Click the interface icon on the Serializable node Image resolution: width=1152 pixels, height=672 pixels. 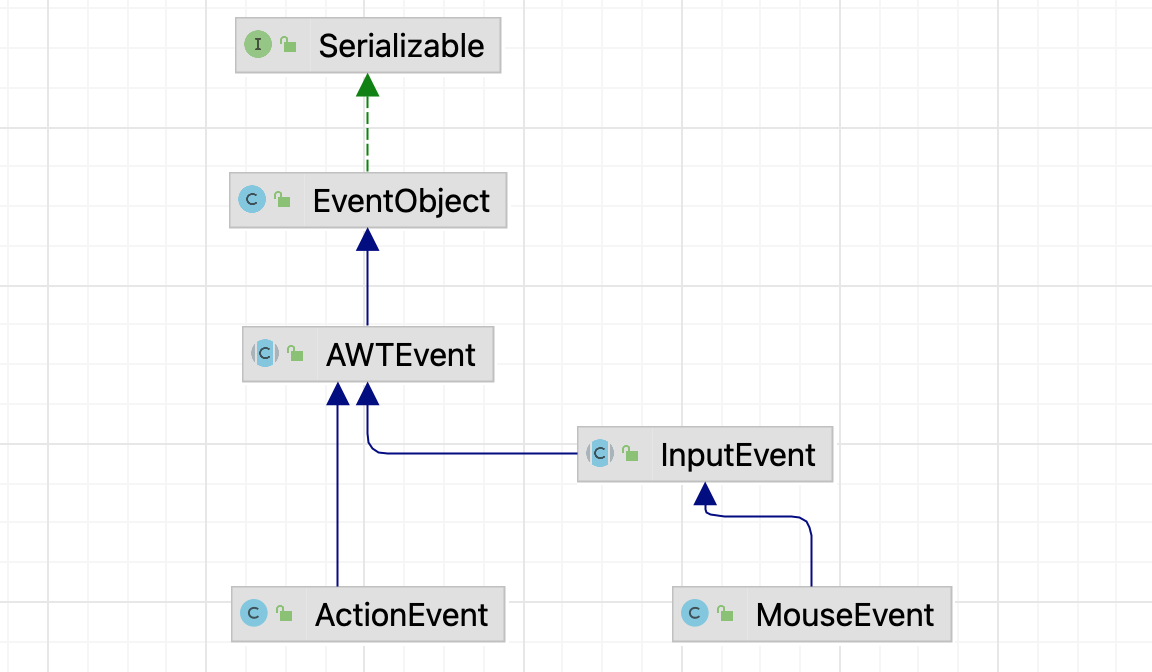click(x=258, y=45)
